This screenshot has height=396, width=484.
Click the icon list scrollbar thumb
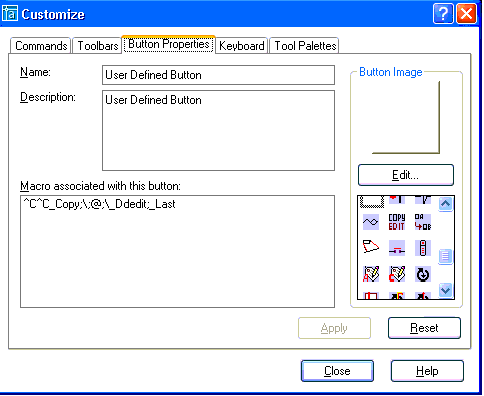pyautogui.click(x=445, y=256)
